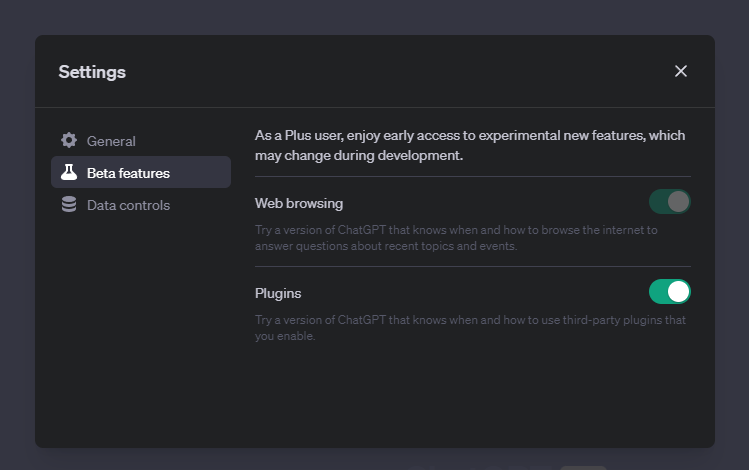
Task: Click the Plugins description about third-party plugins
Action: (471, 328)
